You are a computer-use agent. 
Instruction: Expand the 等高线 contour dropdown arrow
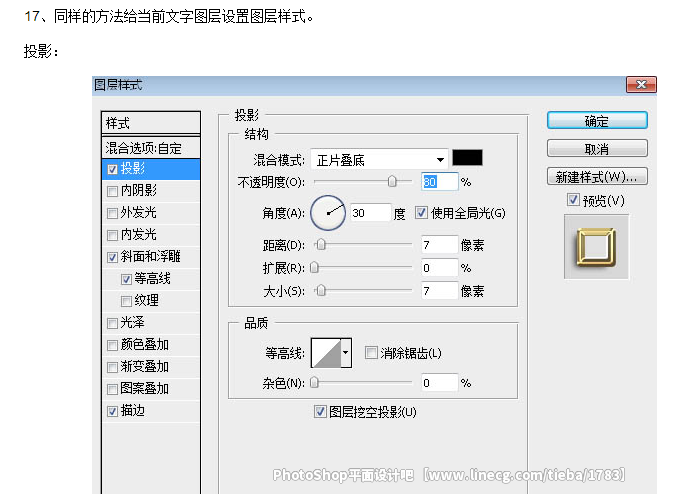click(x=346, y=352)
